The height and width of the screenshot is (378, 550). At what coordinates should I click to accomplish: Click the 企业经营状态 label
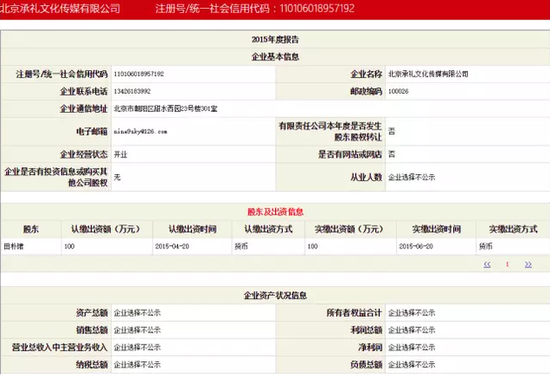point(84,154)
